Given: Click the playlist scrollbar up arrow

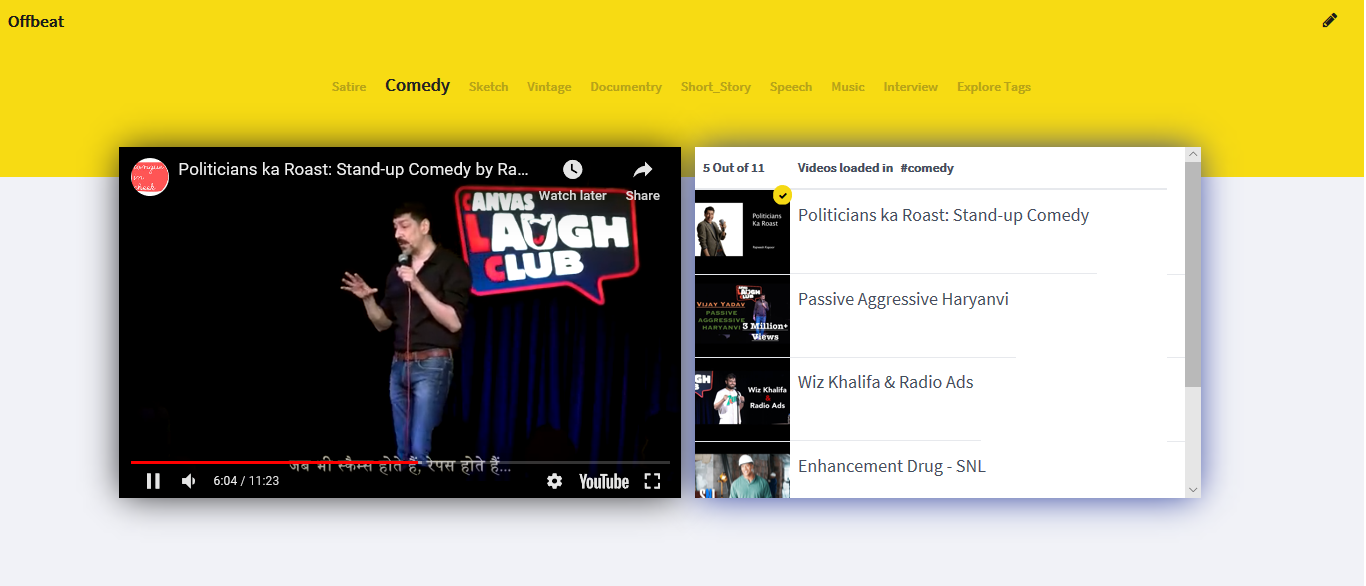Looking at the screenshot, I should click(1193, 154).
